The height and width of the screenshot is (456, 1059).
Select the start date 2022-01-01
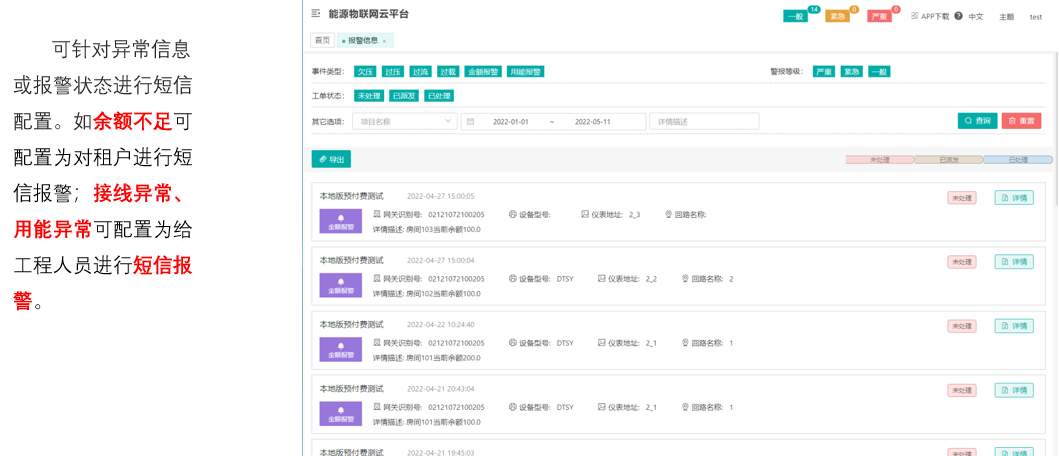point(511,122)
